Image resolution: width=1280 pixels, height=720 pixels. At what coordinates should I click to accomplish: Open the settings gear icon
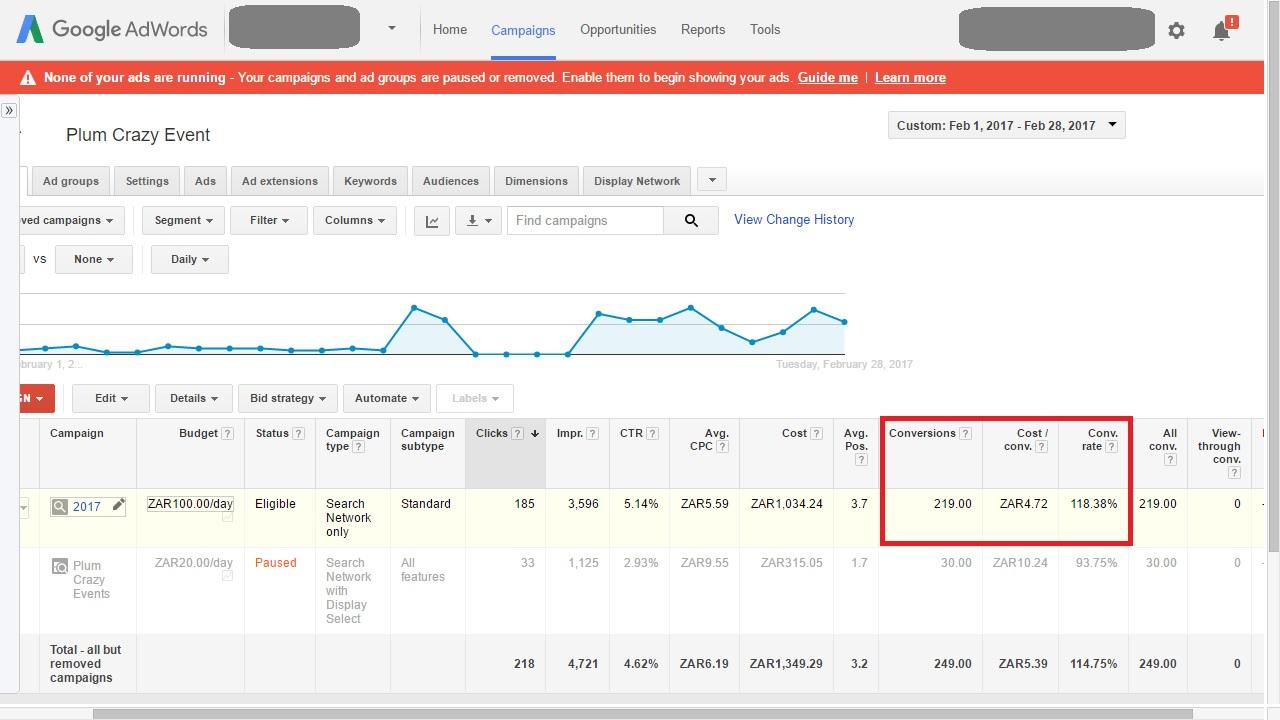point(1176,31)
